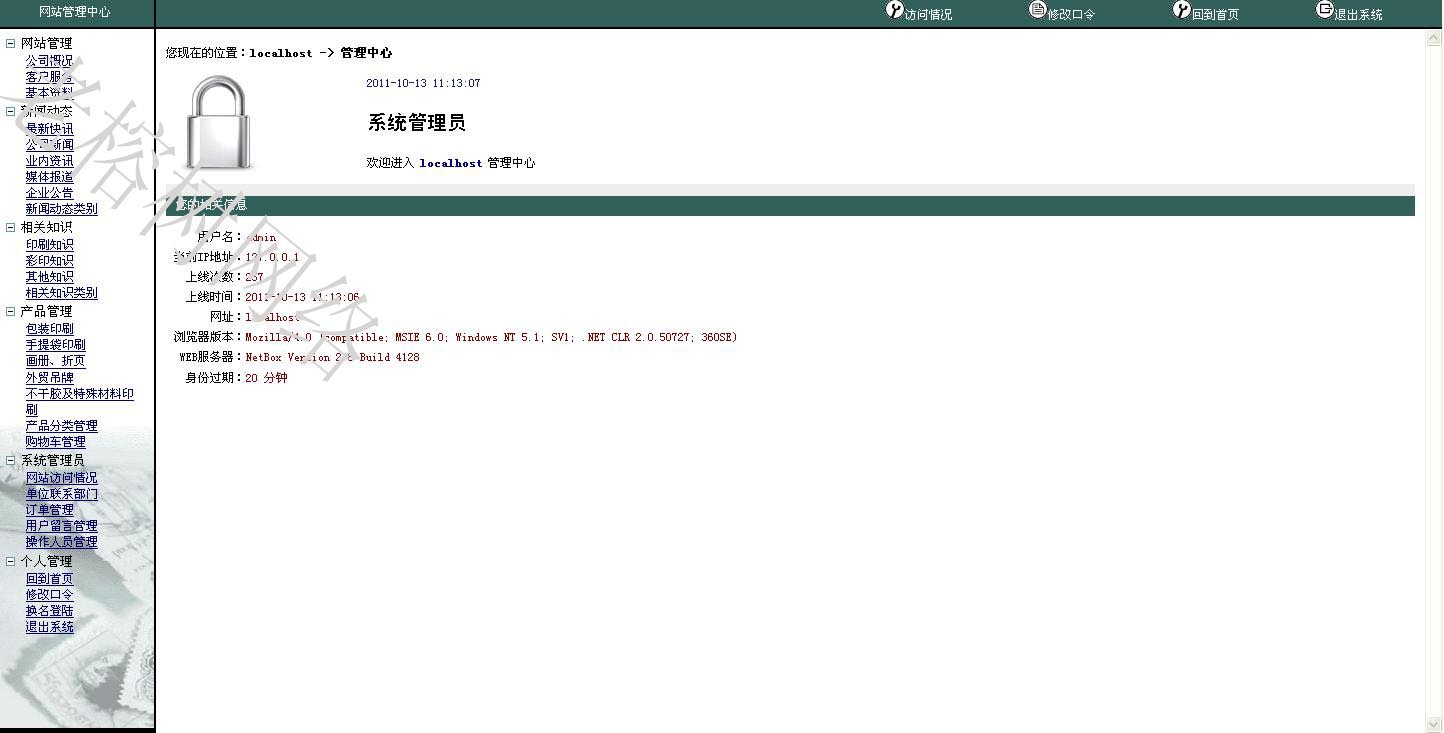Click the localhost link in welcome message

coord(450,163)
